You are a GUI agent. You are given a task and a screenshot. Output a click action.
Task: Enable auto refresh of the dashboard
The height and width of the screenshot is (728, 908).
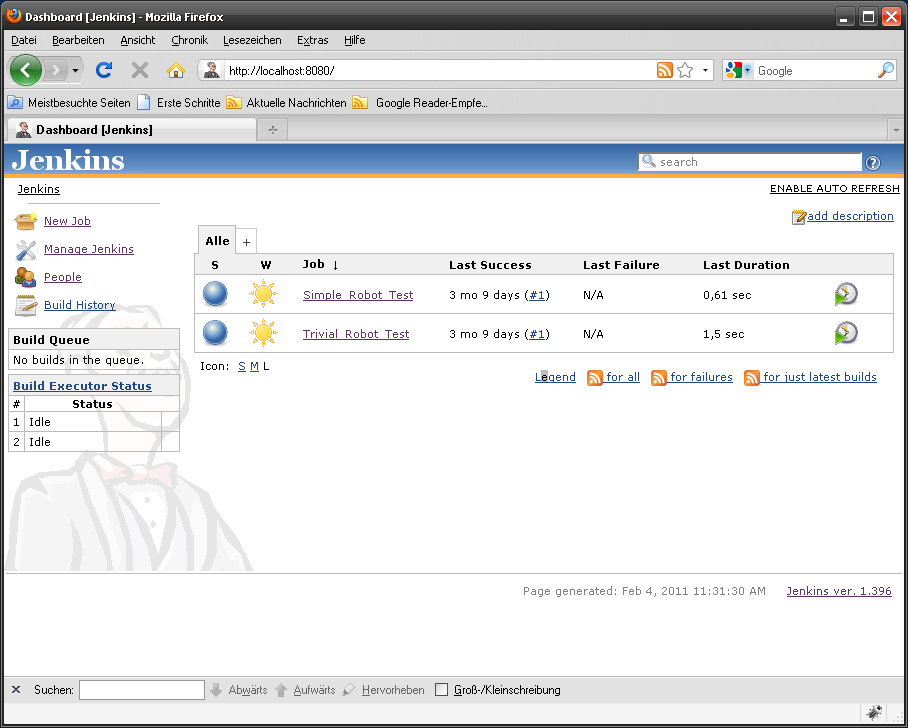click(834, 188)
